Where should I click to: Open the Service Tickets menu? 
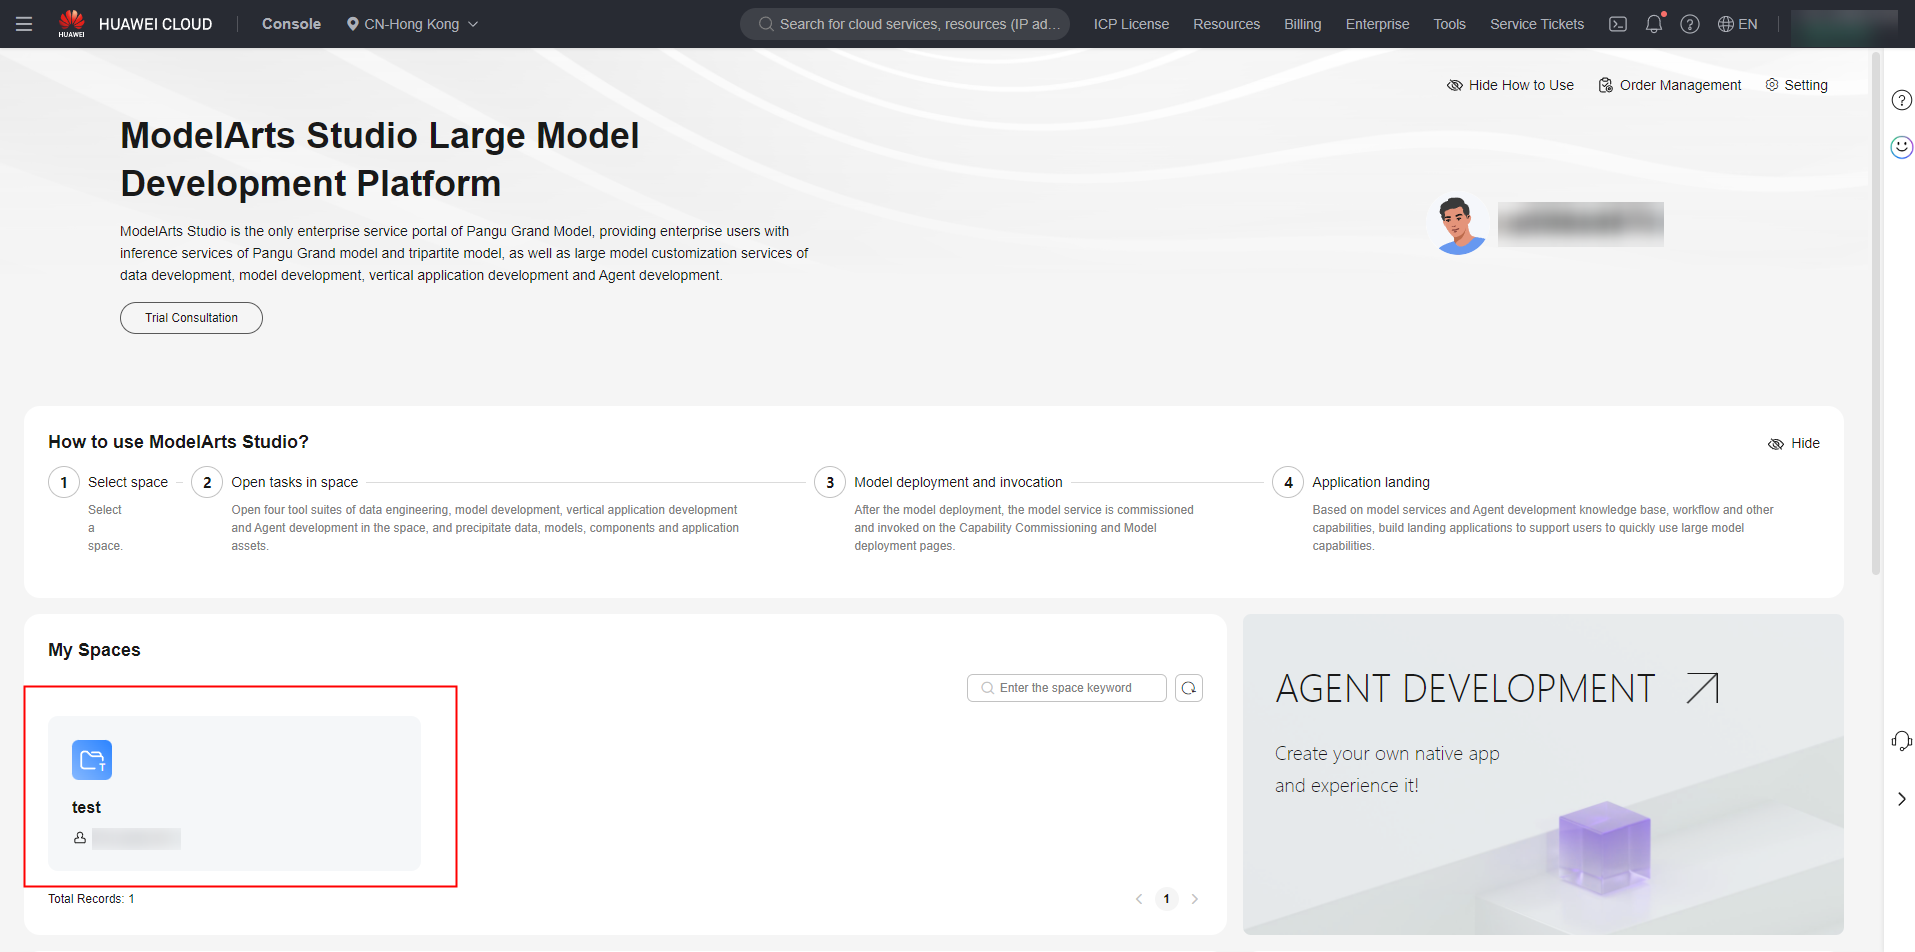pyautogui.click(x=1536, y=24)
